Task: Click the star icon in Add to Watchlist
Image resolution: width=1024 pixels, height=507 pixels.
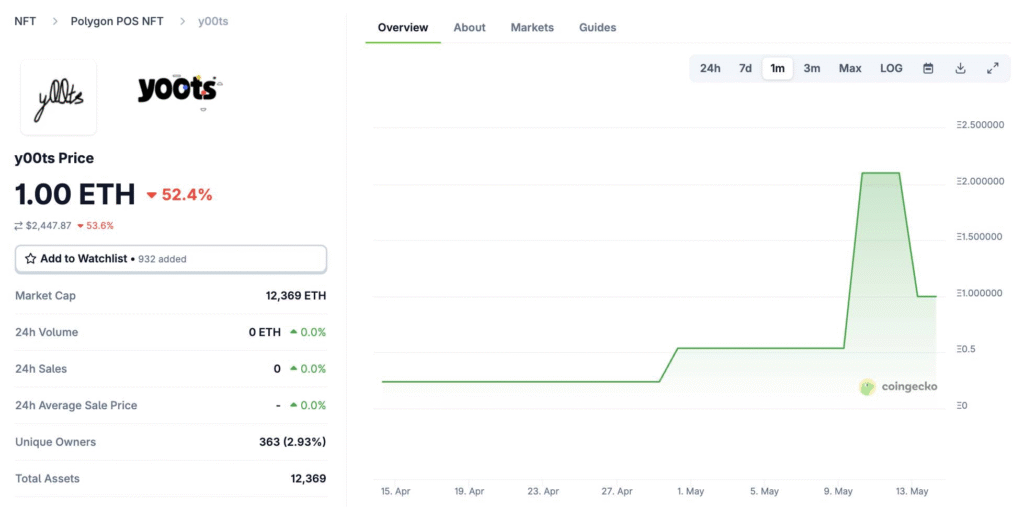Action: [x=30, y=259]
